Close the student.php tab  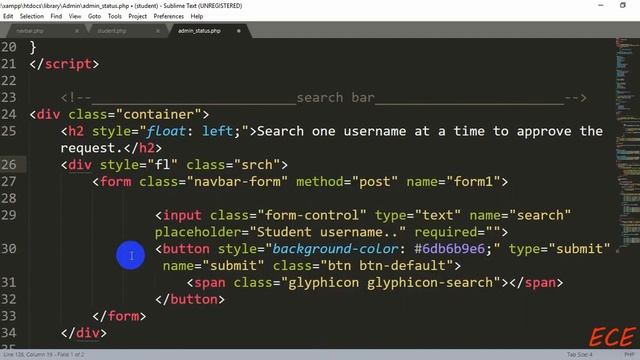point(158,31)
